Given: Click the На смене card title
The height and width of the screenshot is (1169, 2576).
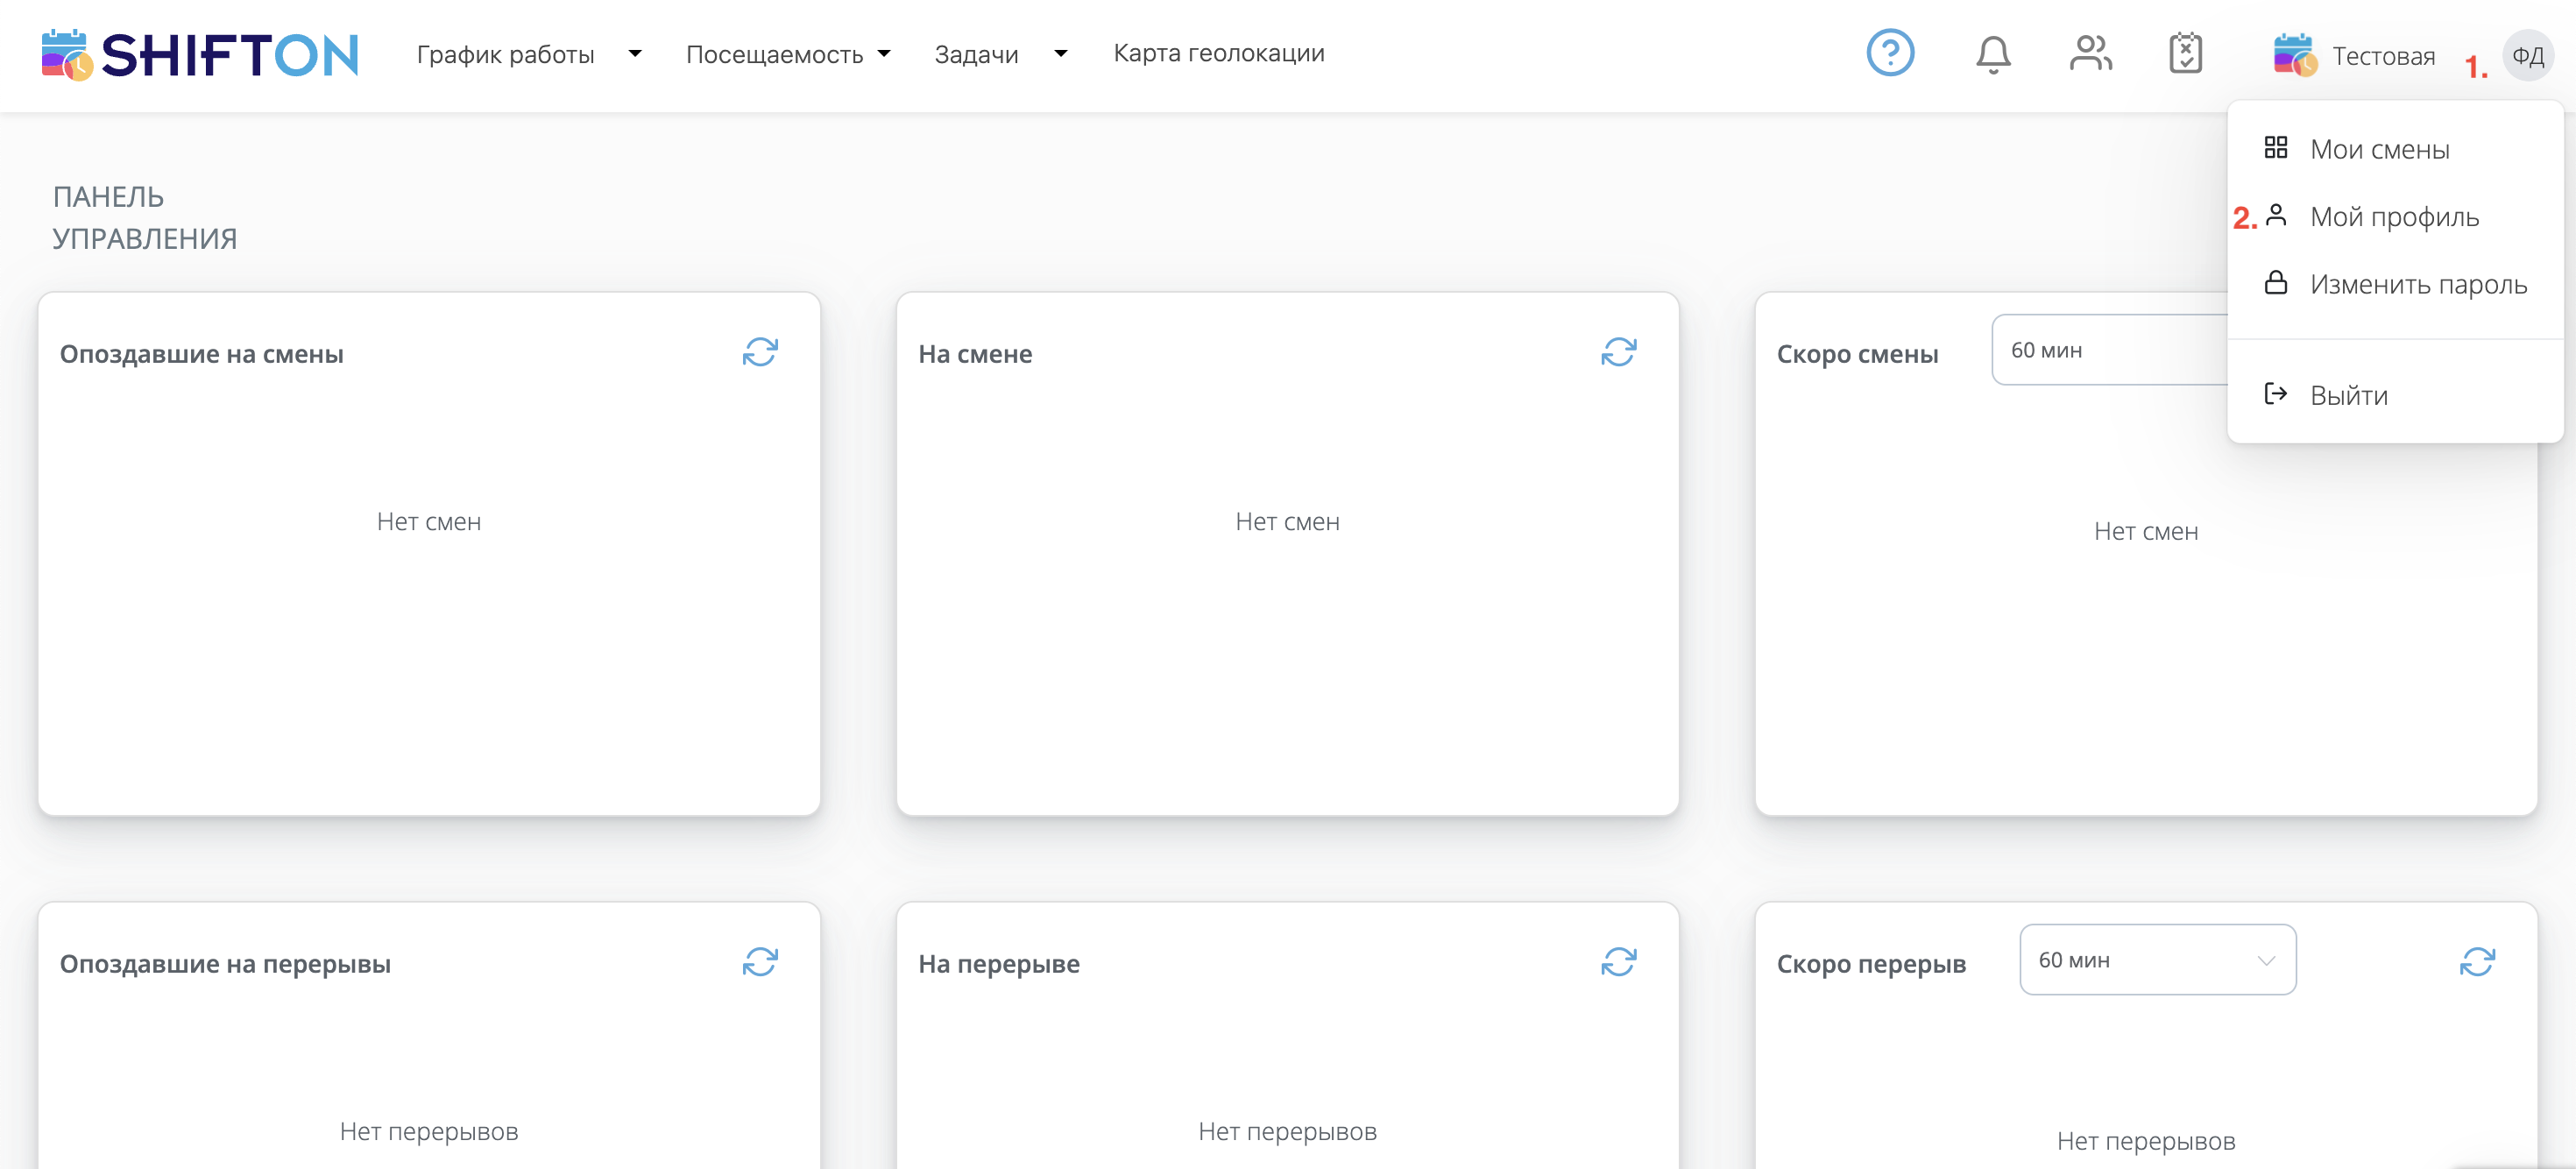Looking at the screenshot, I should (x=975, y=354).
